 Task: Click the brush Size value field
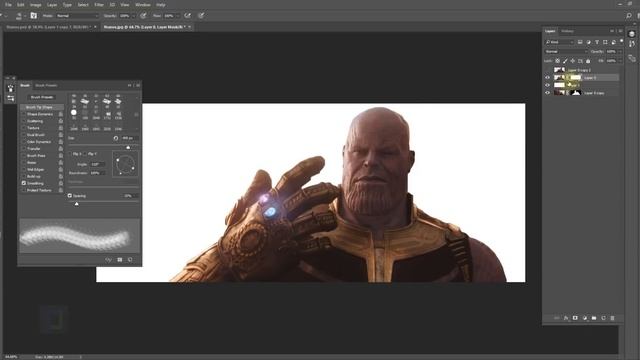click(130, 138)
